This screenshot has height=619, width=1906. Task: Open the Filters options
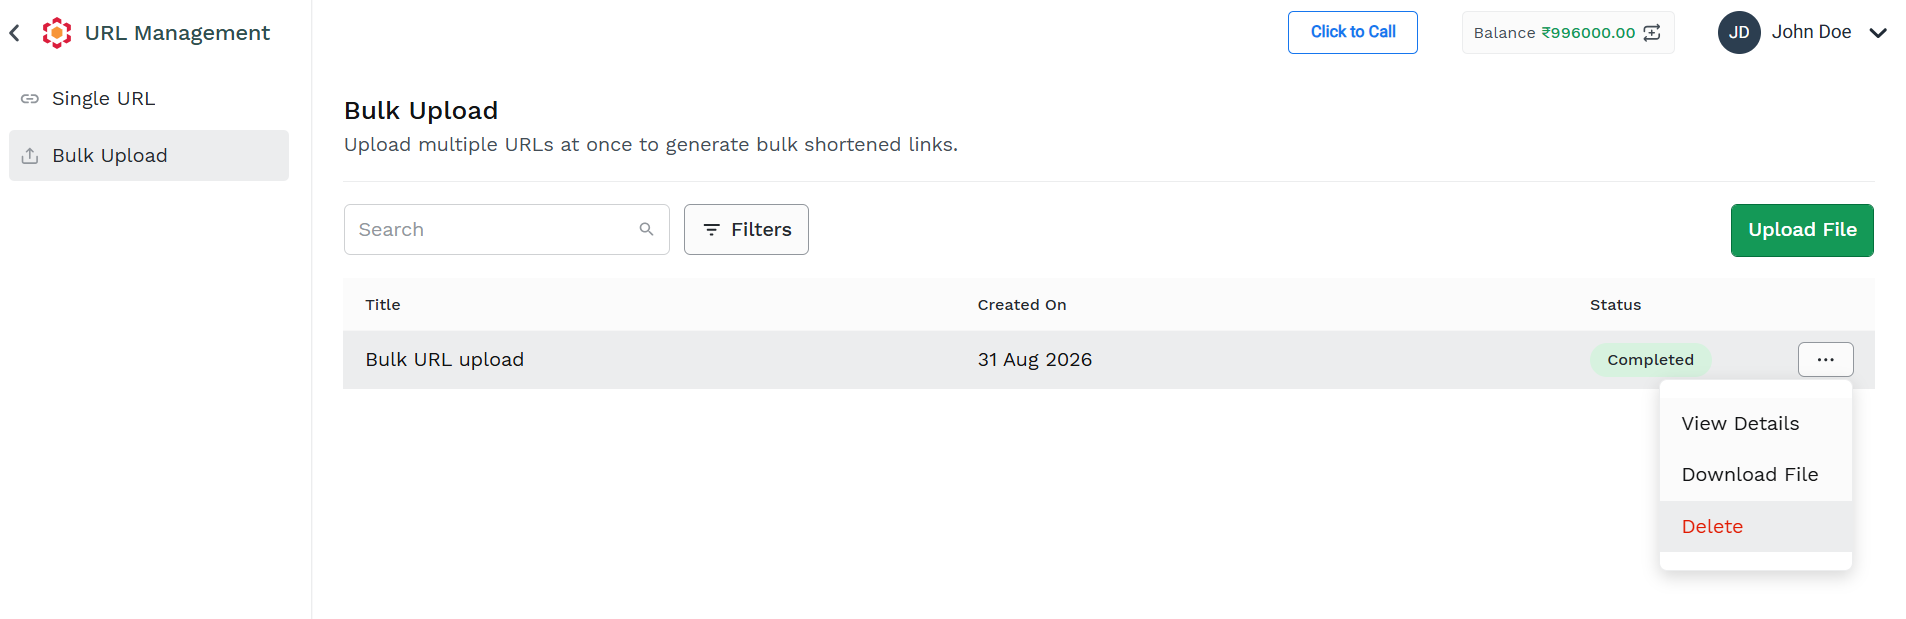tap(746, 230)
